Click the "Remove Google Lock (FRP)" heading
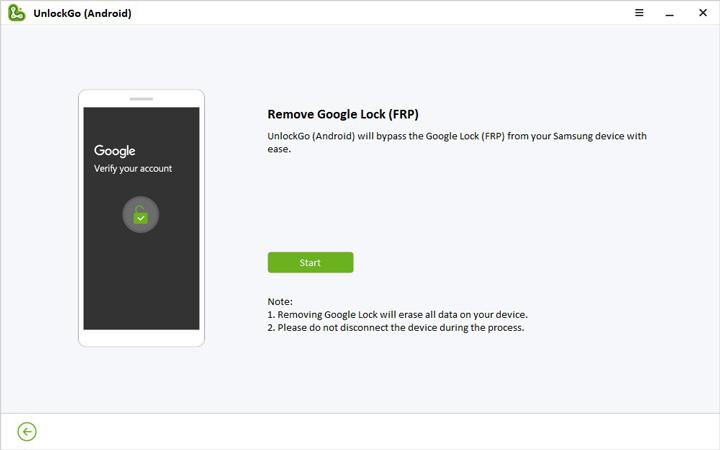The image size is (720, 450). click(x=342, y=114)
